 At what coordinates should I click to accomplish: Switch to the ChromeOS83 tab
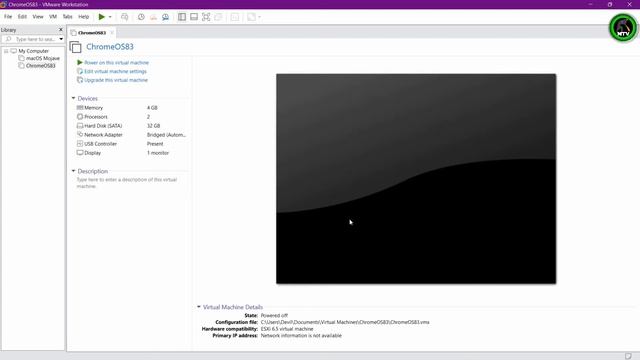click(x=92, y=33)
